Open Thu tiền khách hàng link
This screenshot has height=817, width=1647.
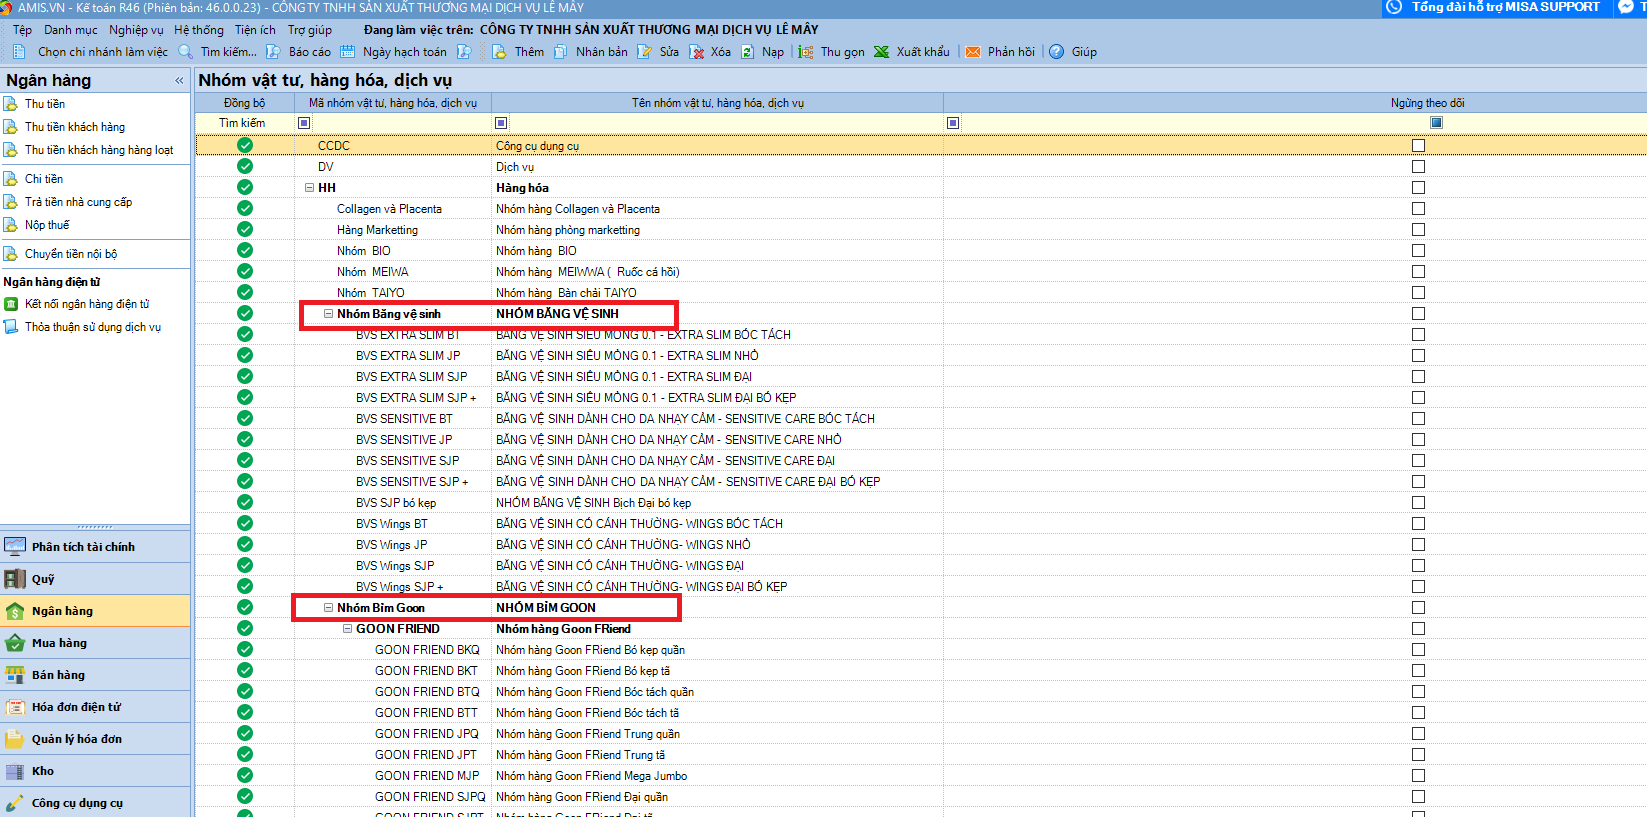point(75,127)
